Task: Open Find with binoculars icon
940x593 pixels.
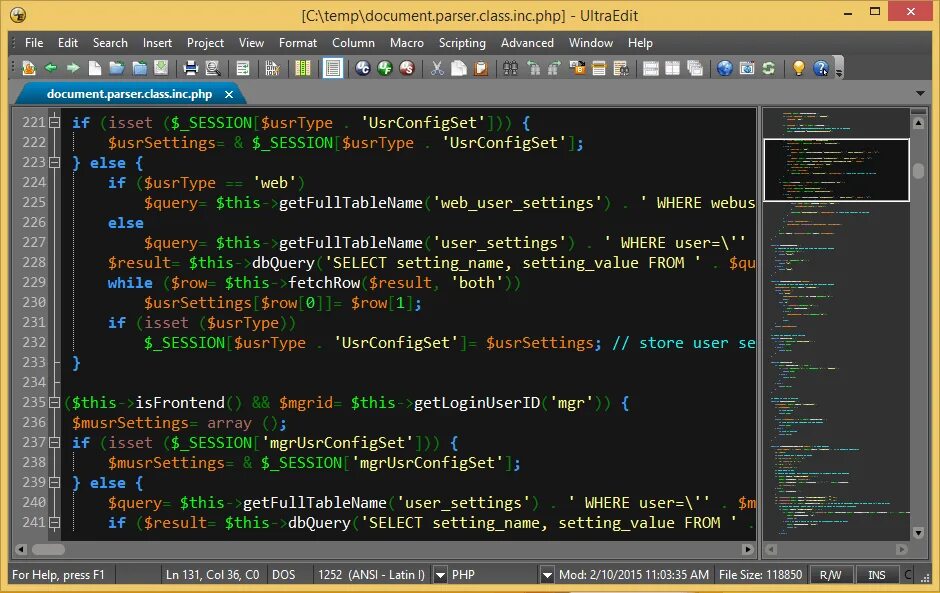Action: pos(511,68)
